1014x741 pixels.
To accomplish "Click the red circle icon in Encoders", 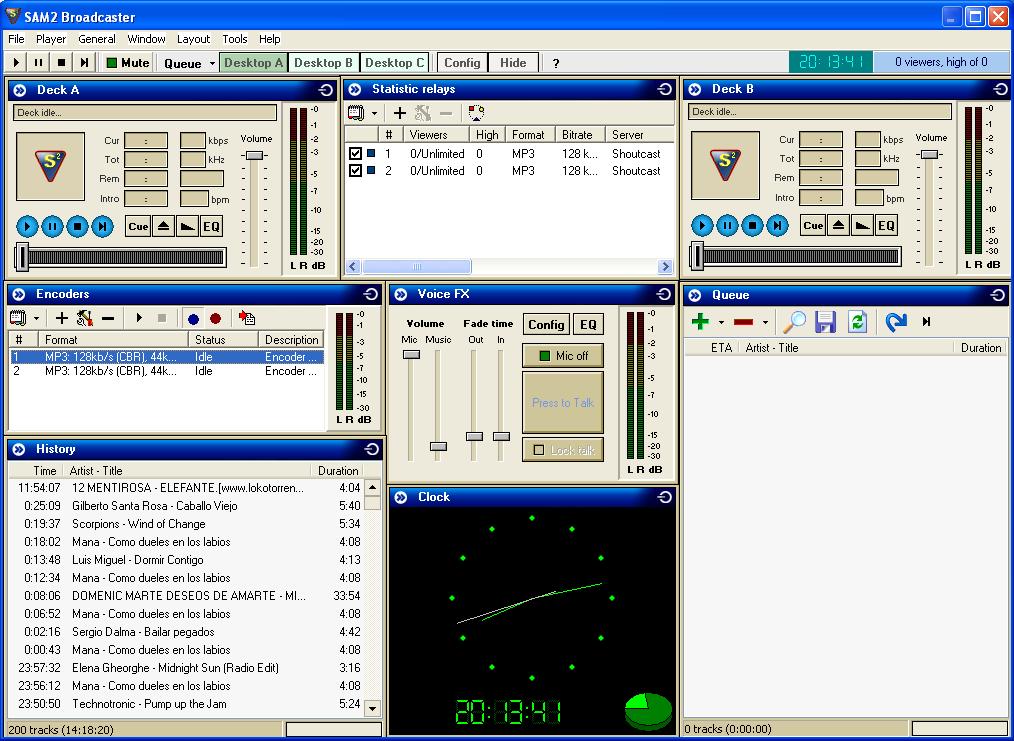I will coord(215,319).
